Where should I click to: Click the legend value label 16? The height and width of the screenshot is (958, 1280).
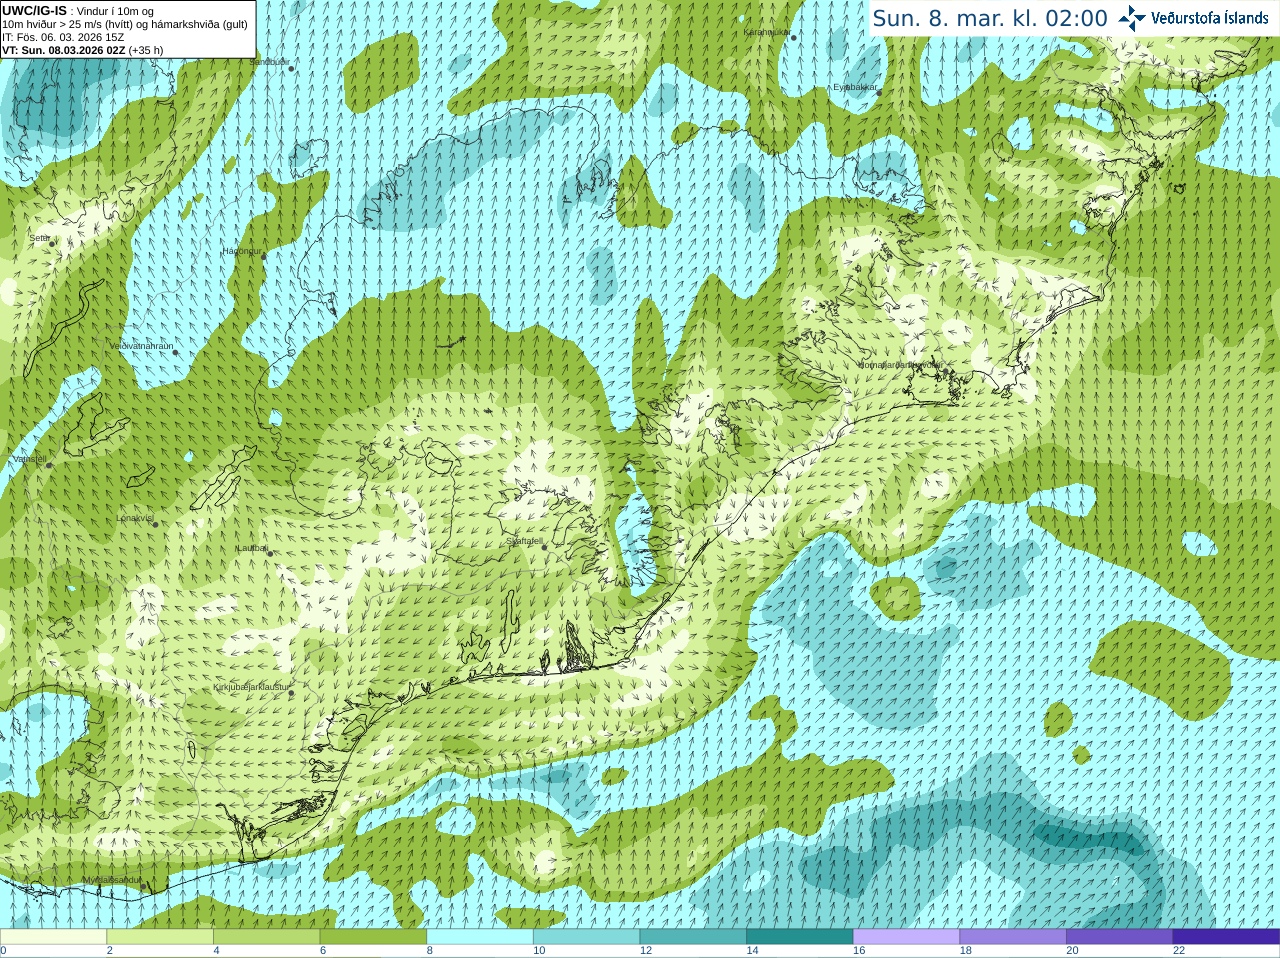click(859, 951)
